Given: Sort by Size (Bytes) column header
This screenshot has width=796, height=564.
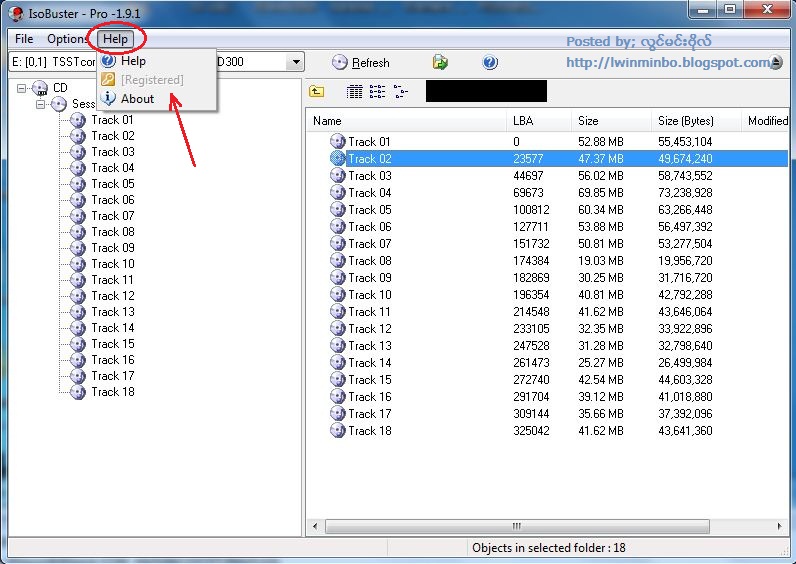Looking at the screenshot, I should pyautogui.click(x=696, y=121).
